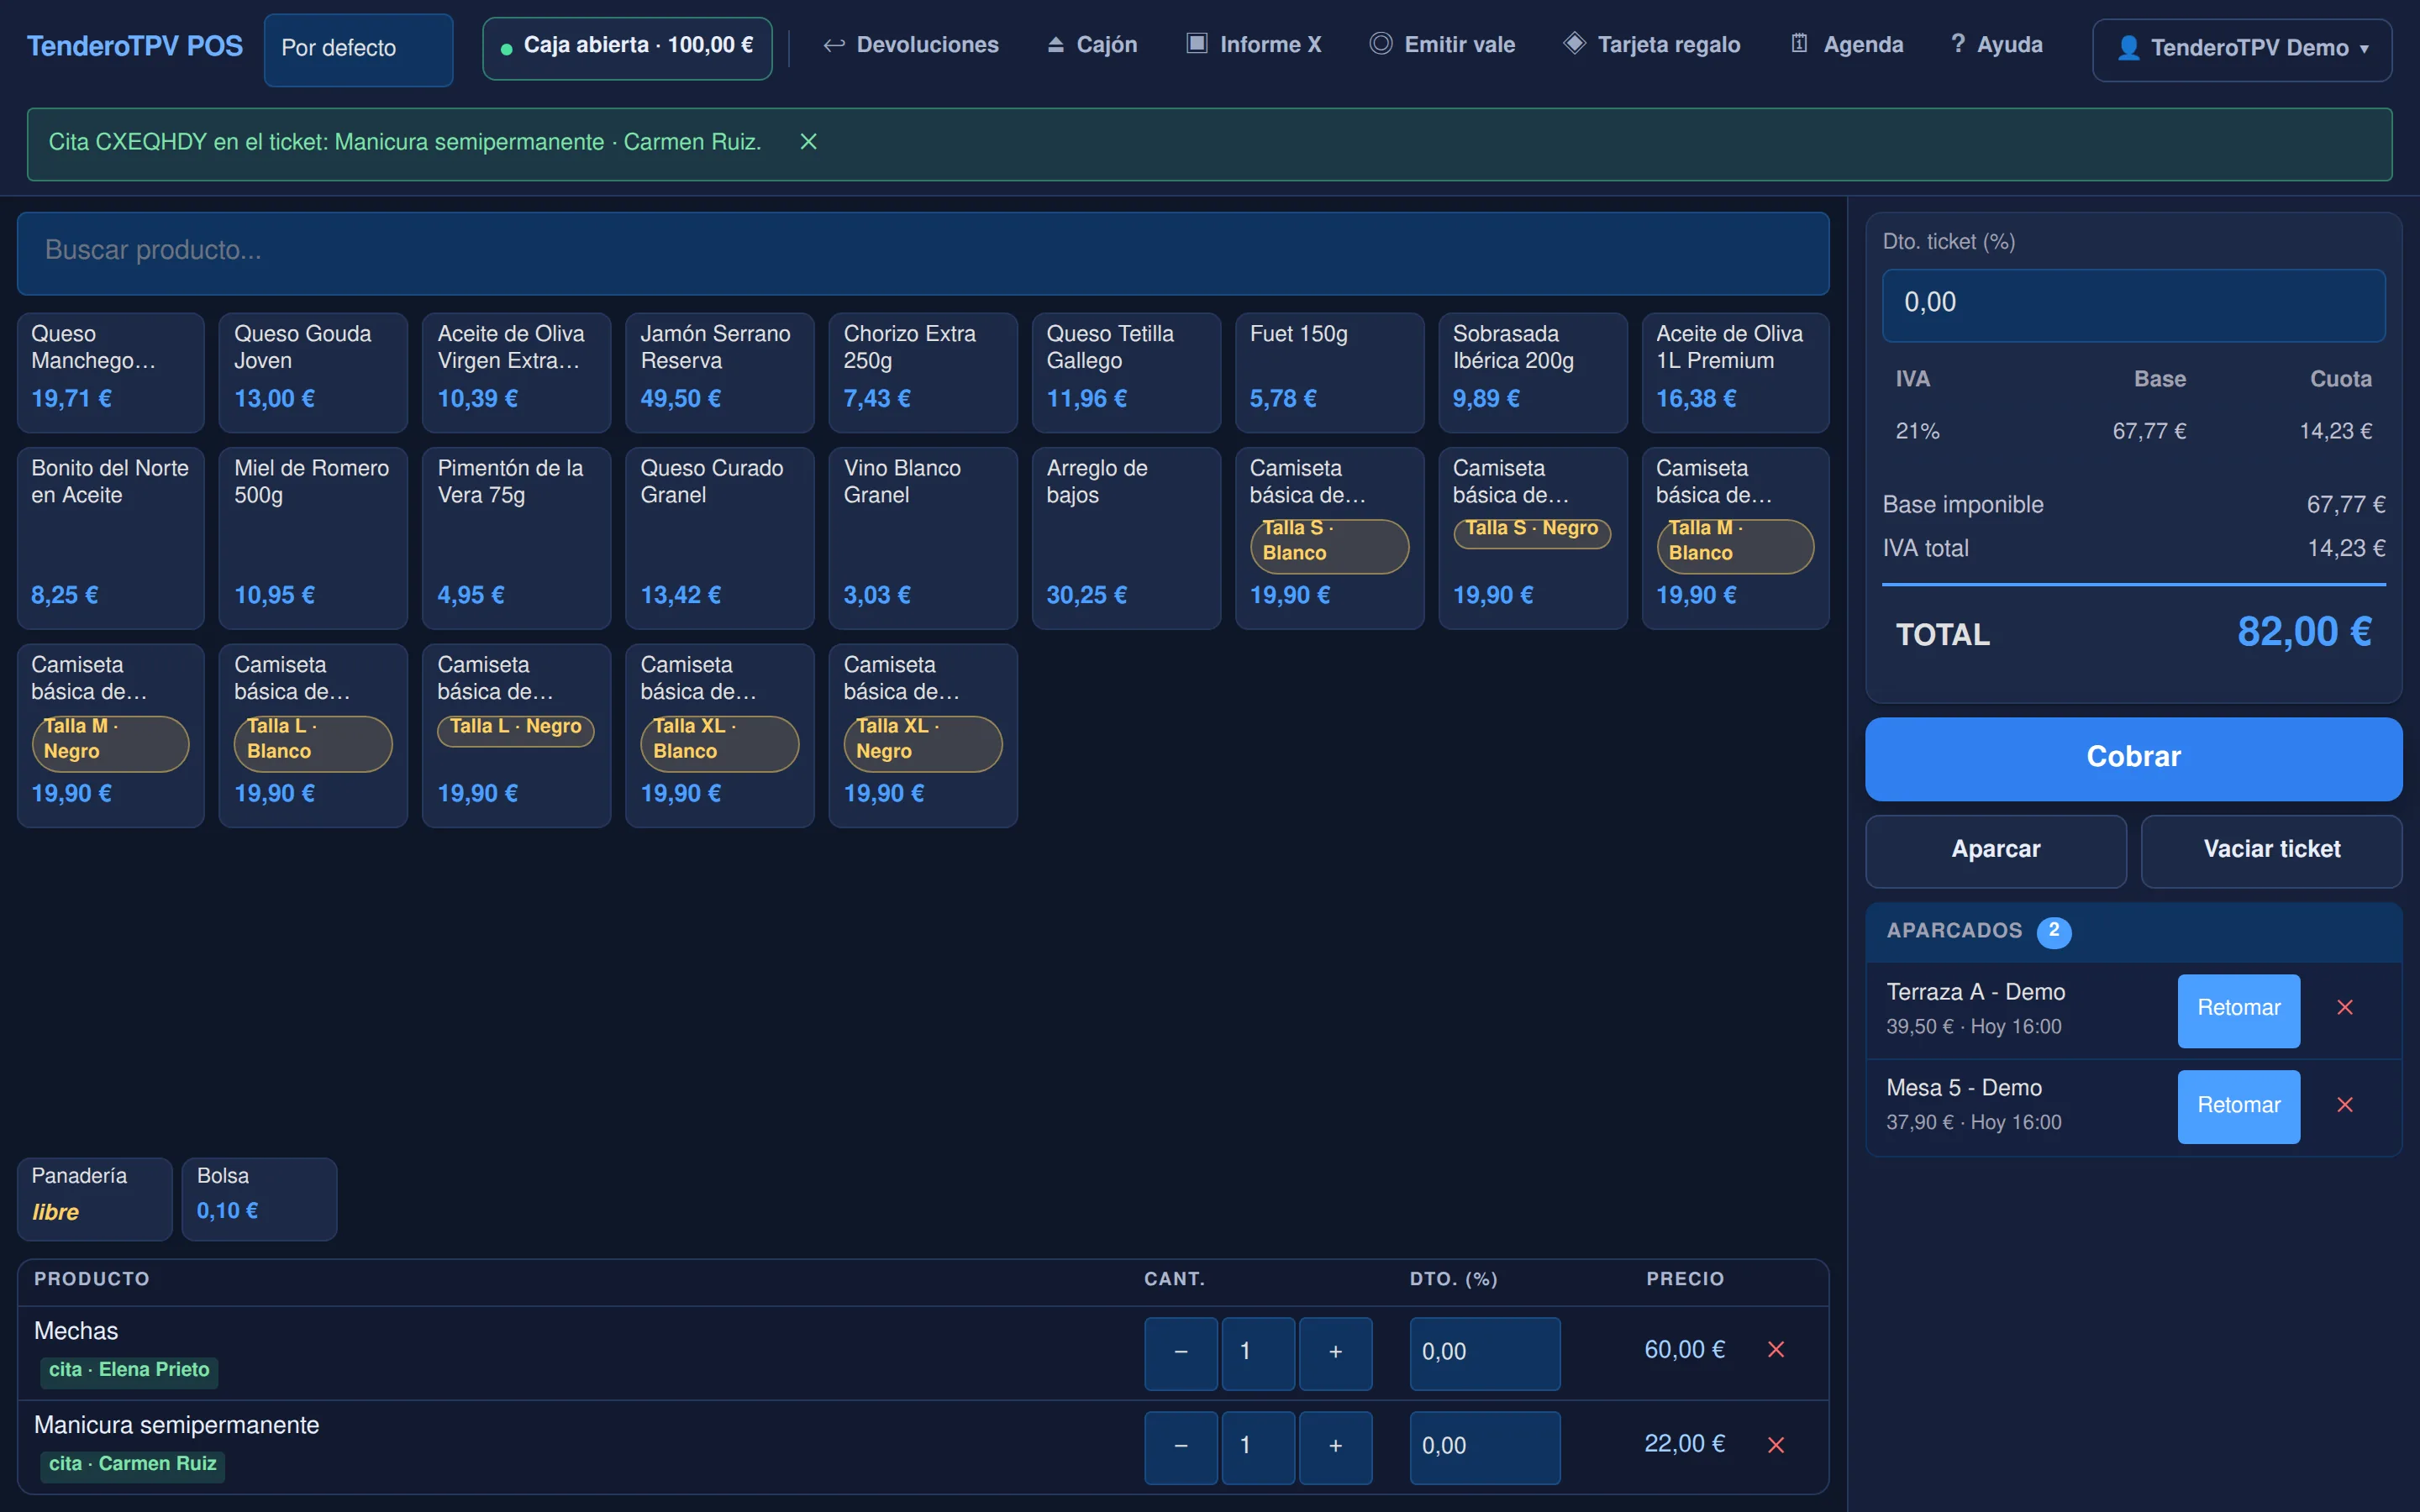Image resolution: width=2420 pixels, height=1512 pixels.
Task: Add Miel de Romero 500g product
Action: [x=313, y=537]
